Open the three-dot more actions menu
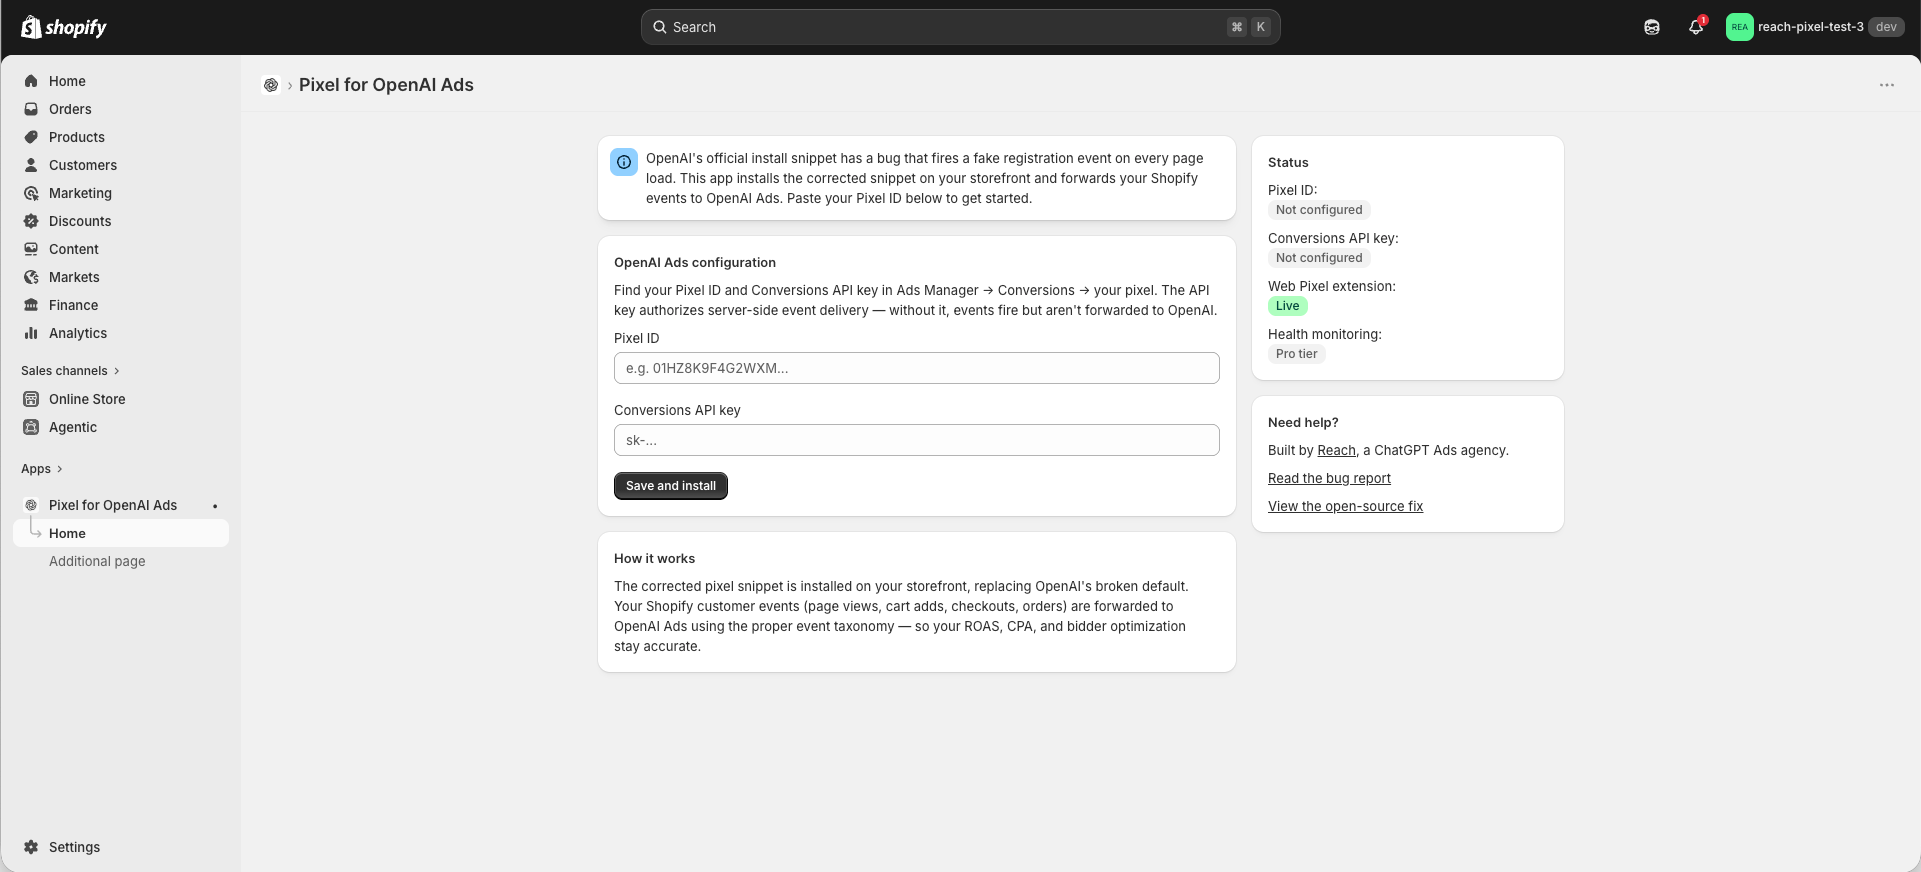Screen dimensions: 1921x872 coord(1887,85)
